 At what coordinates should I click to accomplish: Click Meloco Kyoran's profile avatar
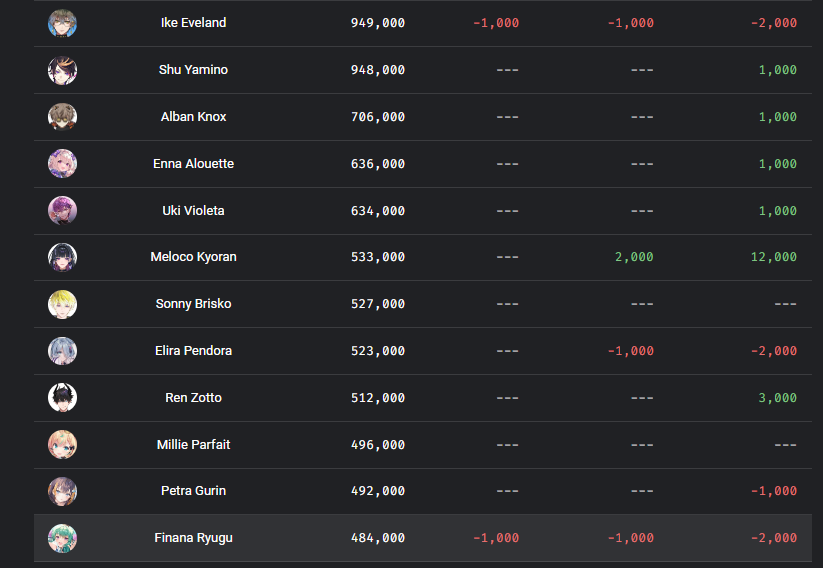(x=62, y=257)
